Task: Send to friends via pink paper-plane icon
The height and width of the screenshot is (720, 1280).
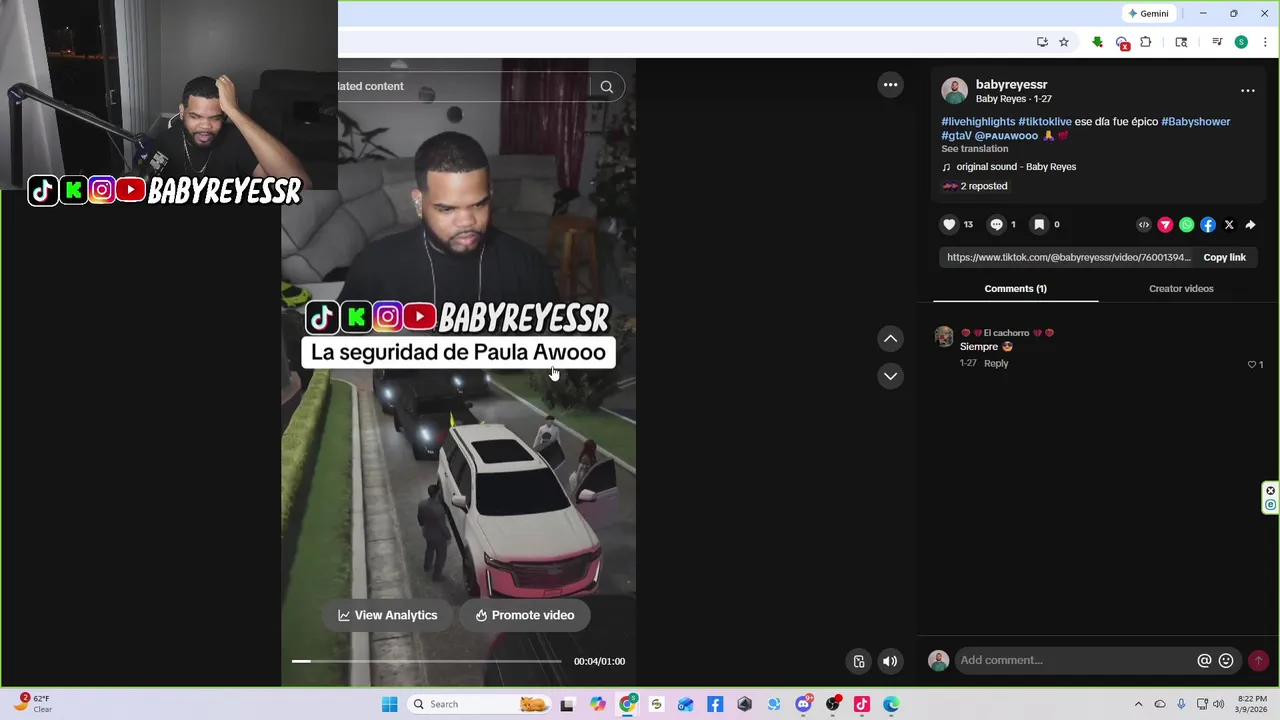Action: click(1165, 225)
